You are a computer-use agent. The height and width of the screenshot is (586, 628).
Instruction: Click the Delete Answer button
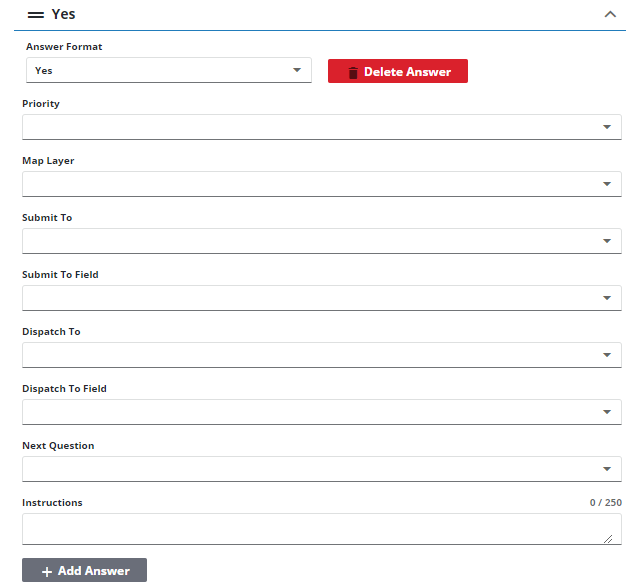398,72
